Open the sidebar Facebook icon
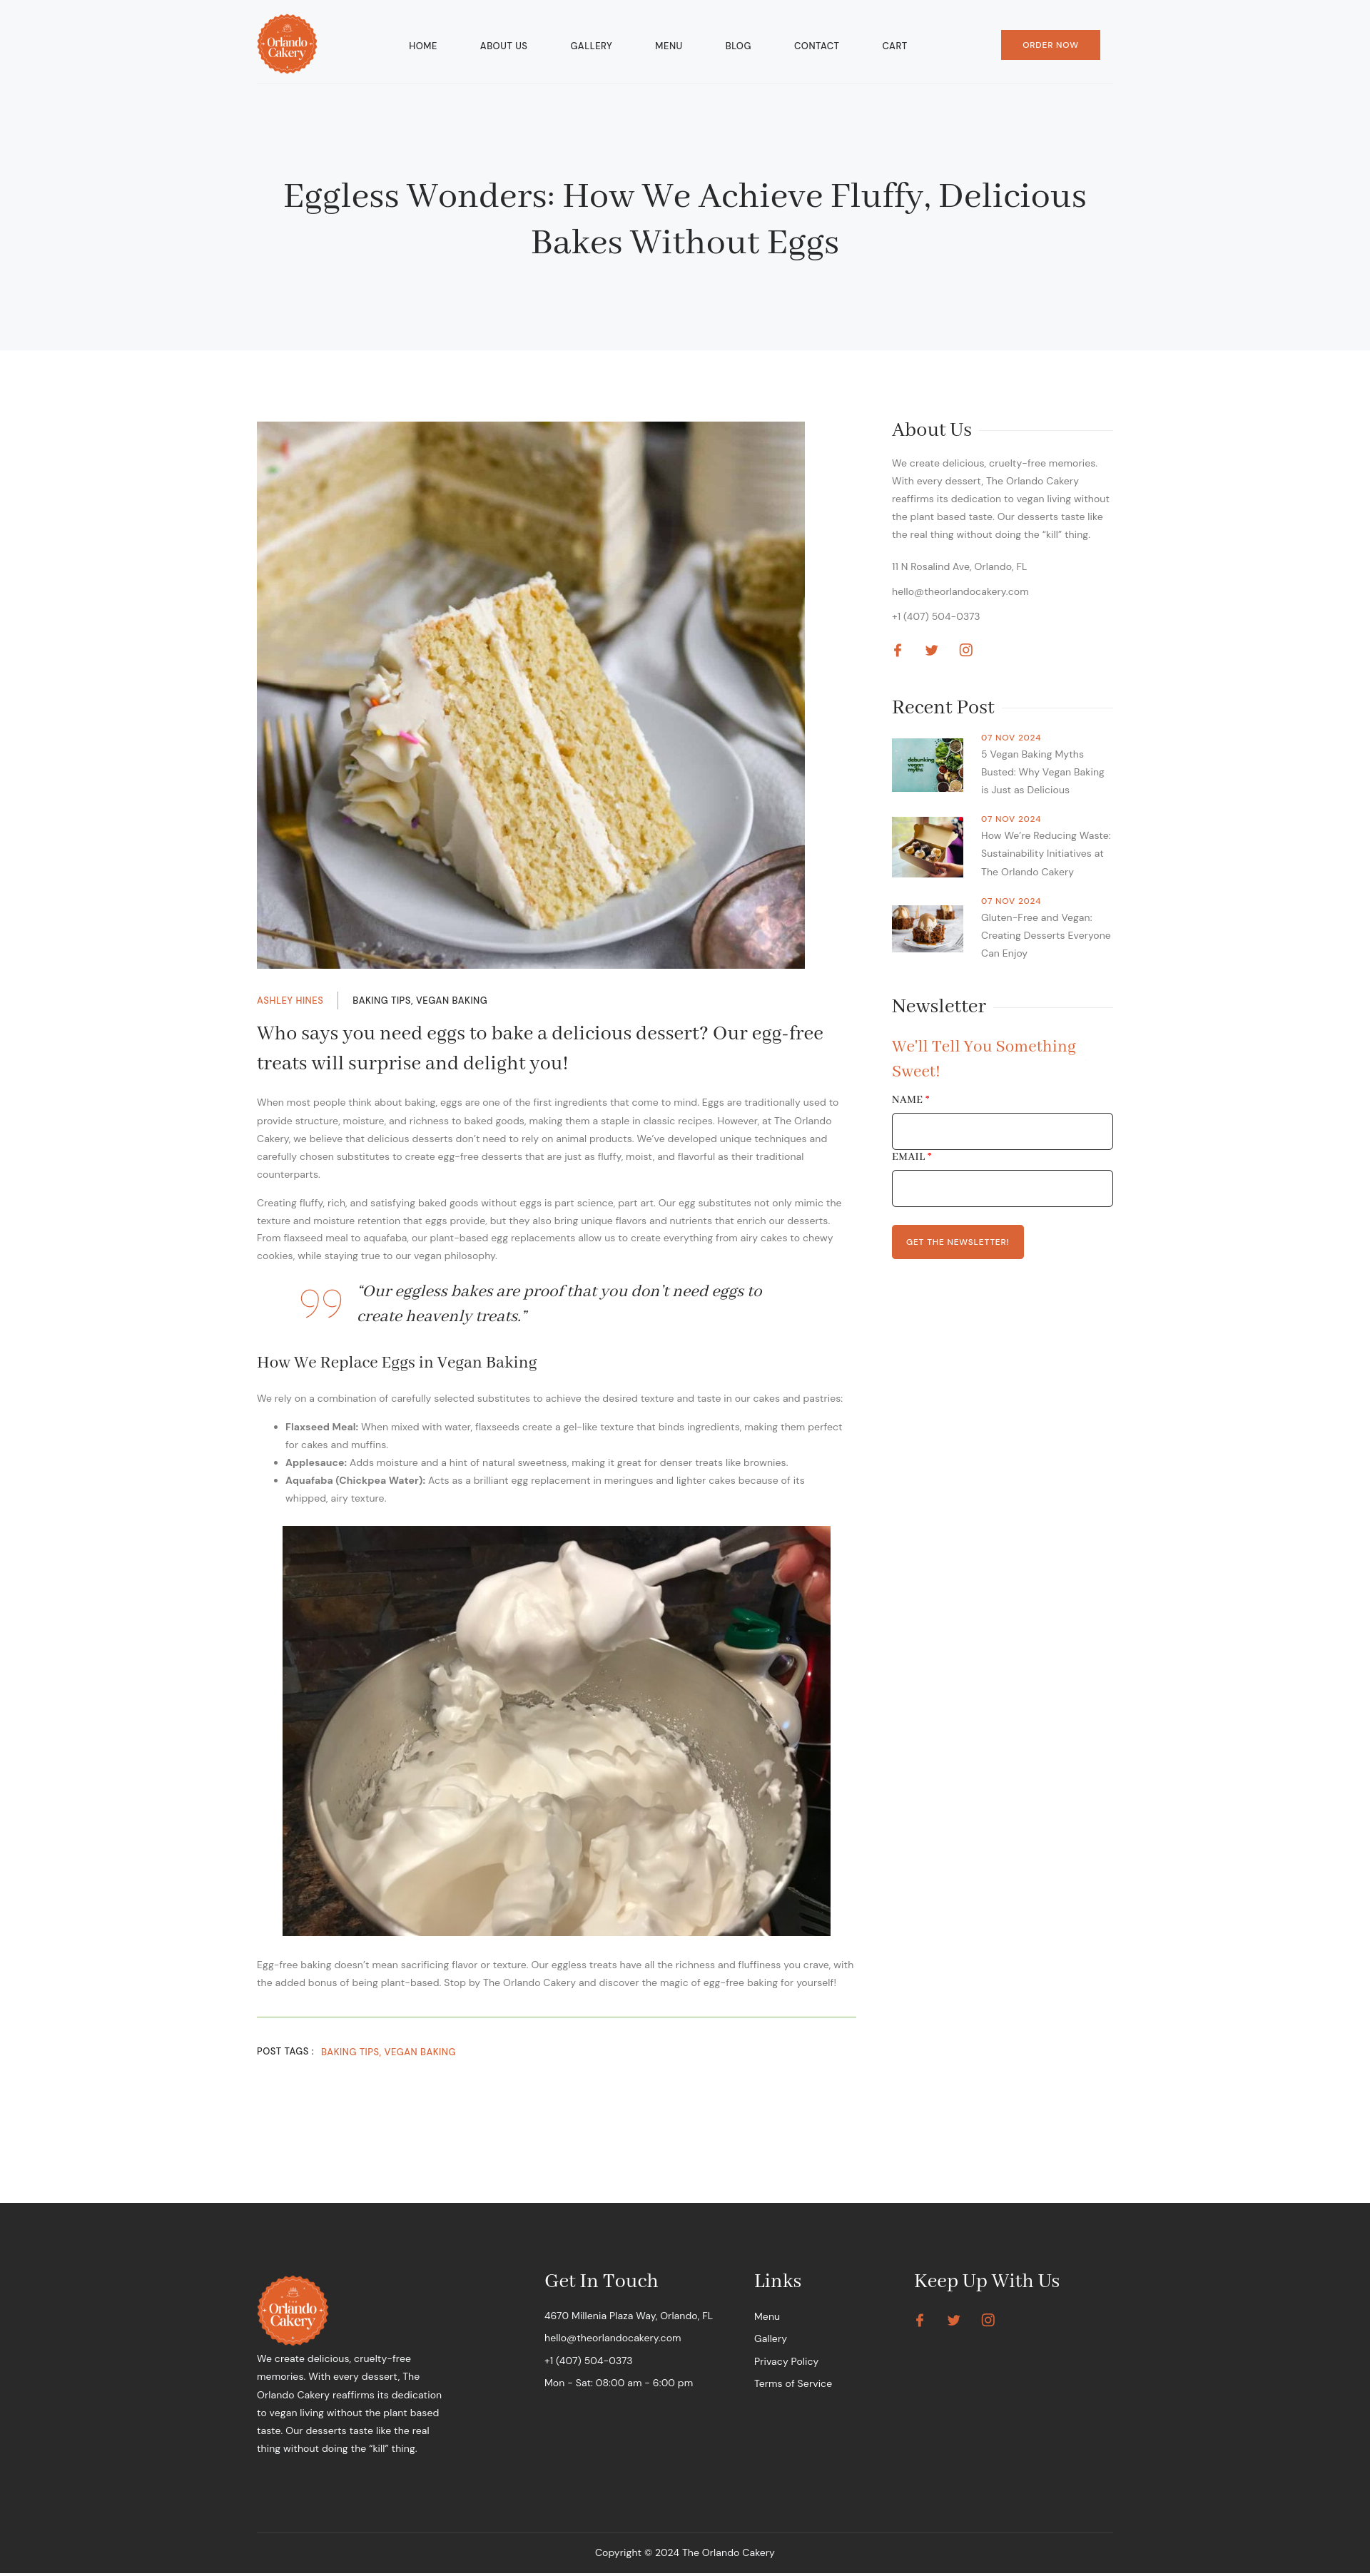Image resolution: width=1370 pixels, height=2576 pixels. pyautogui.click(x=898, y=650)
